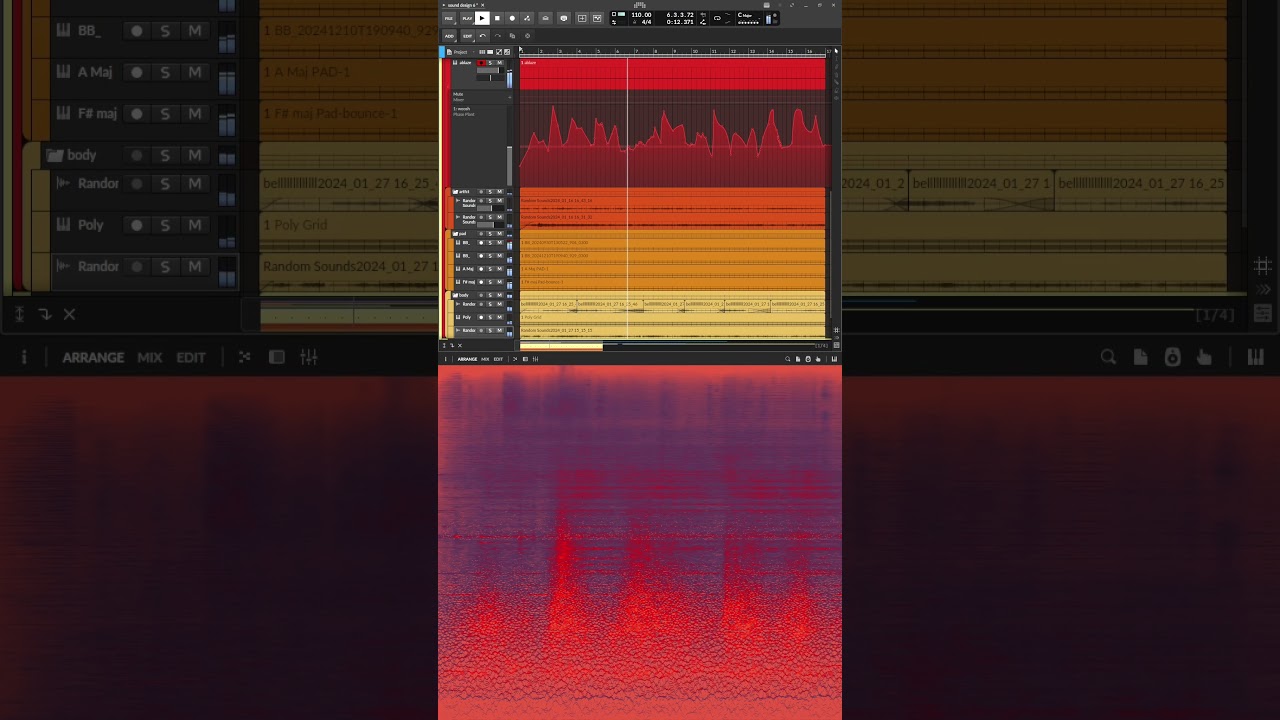
Task: Click the X icon below the track list
Action: coord(460,346)
